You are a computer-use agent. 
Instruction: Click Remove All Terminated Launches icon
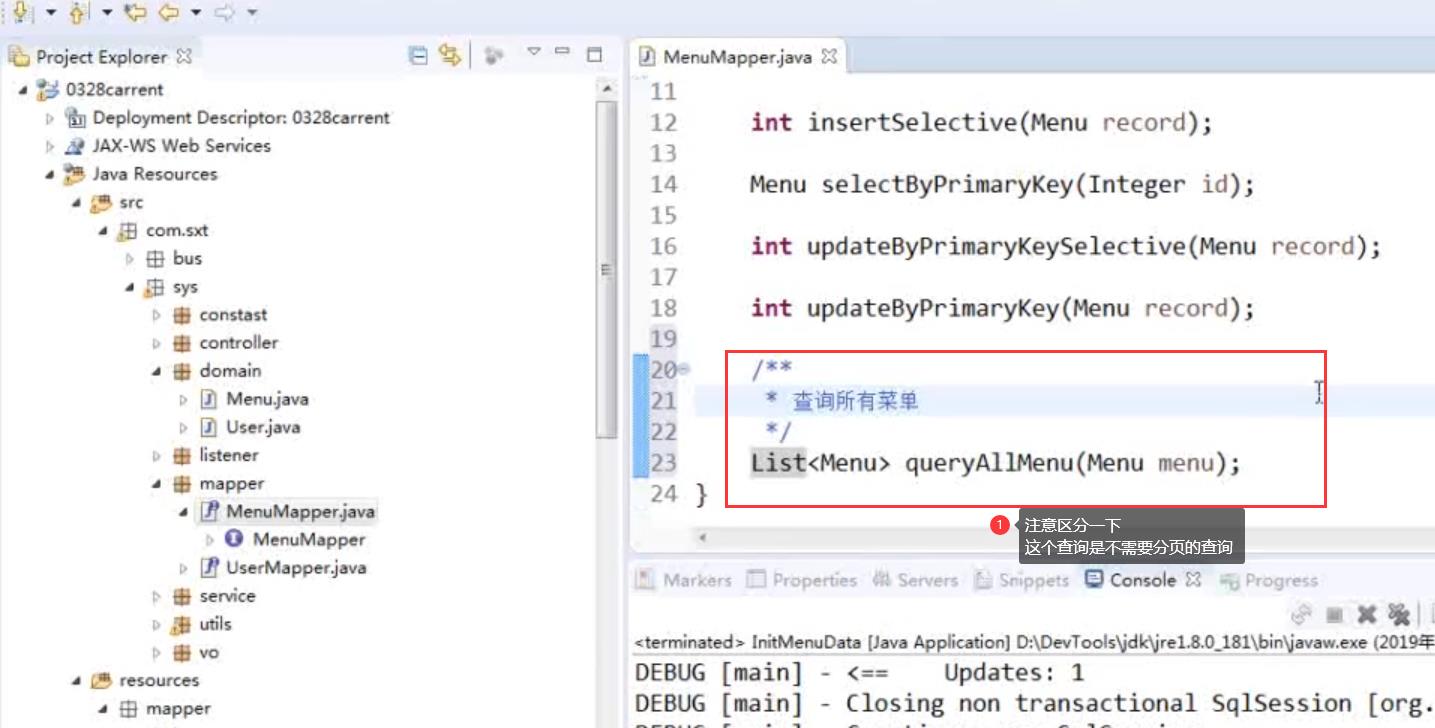pos(1399,614)
